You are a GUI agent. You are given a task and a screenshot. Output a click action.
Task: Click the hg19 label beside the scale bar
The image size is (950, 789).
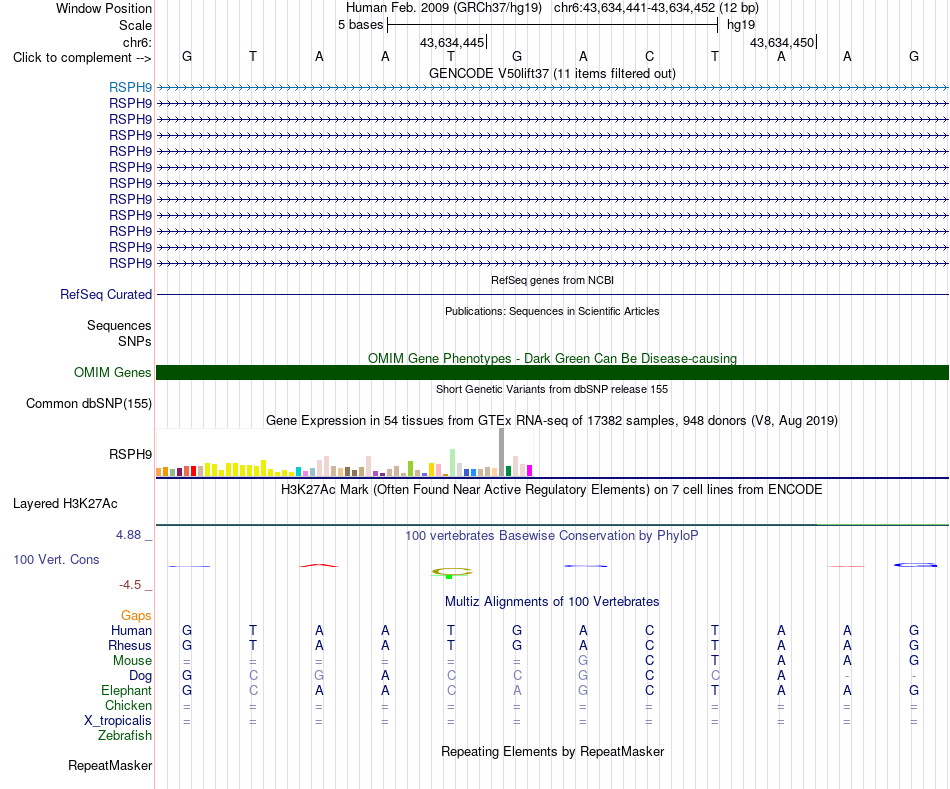[x=741, y=25]
